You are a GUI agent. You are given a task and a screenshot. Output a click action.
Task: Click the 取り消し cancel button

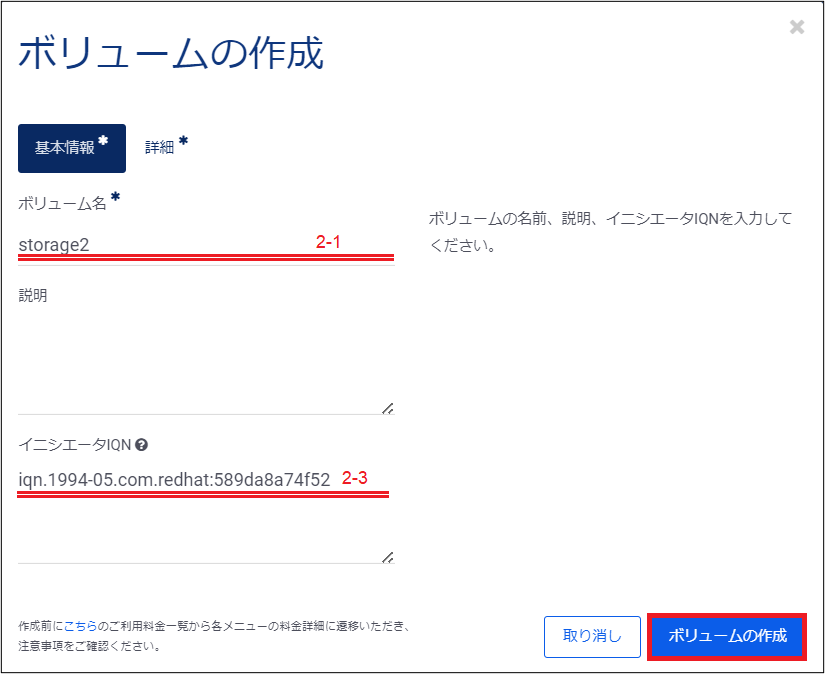[x=592, y=637]
